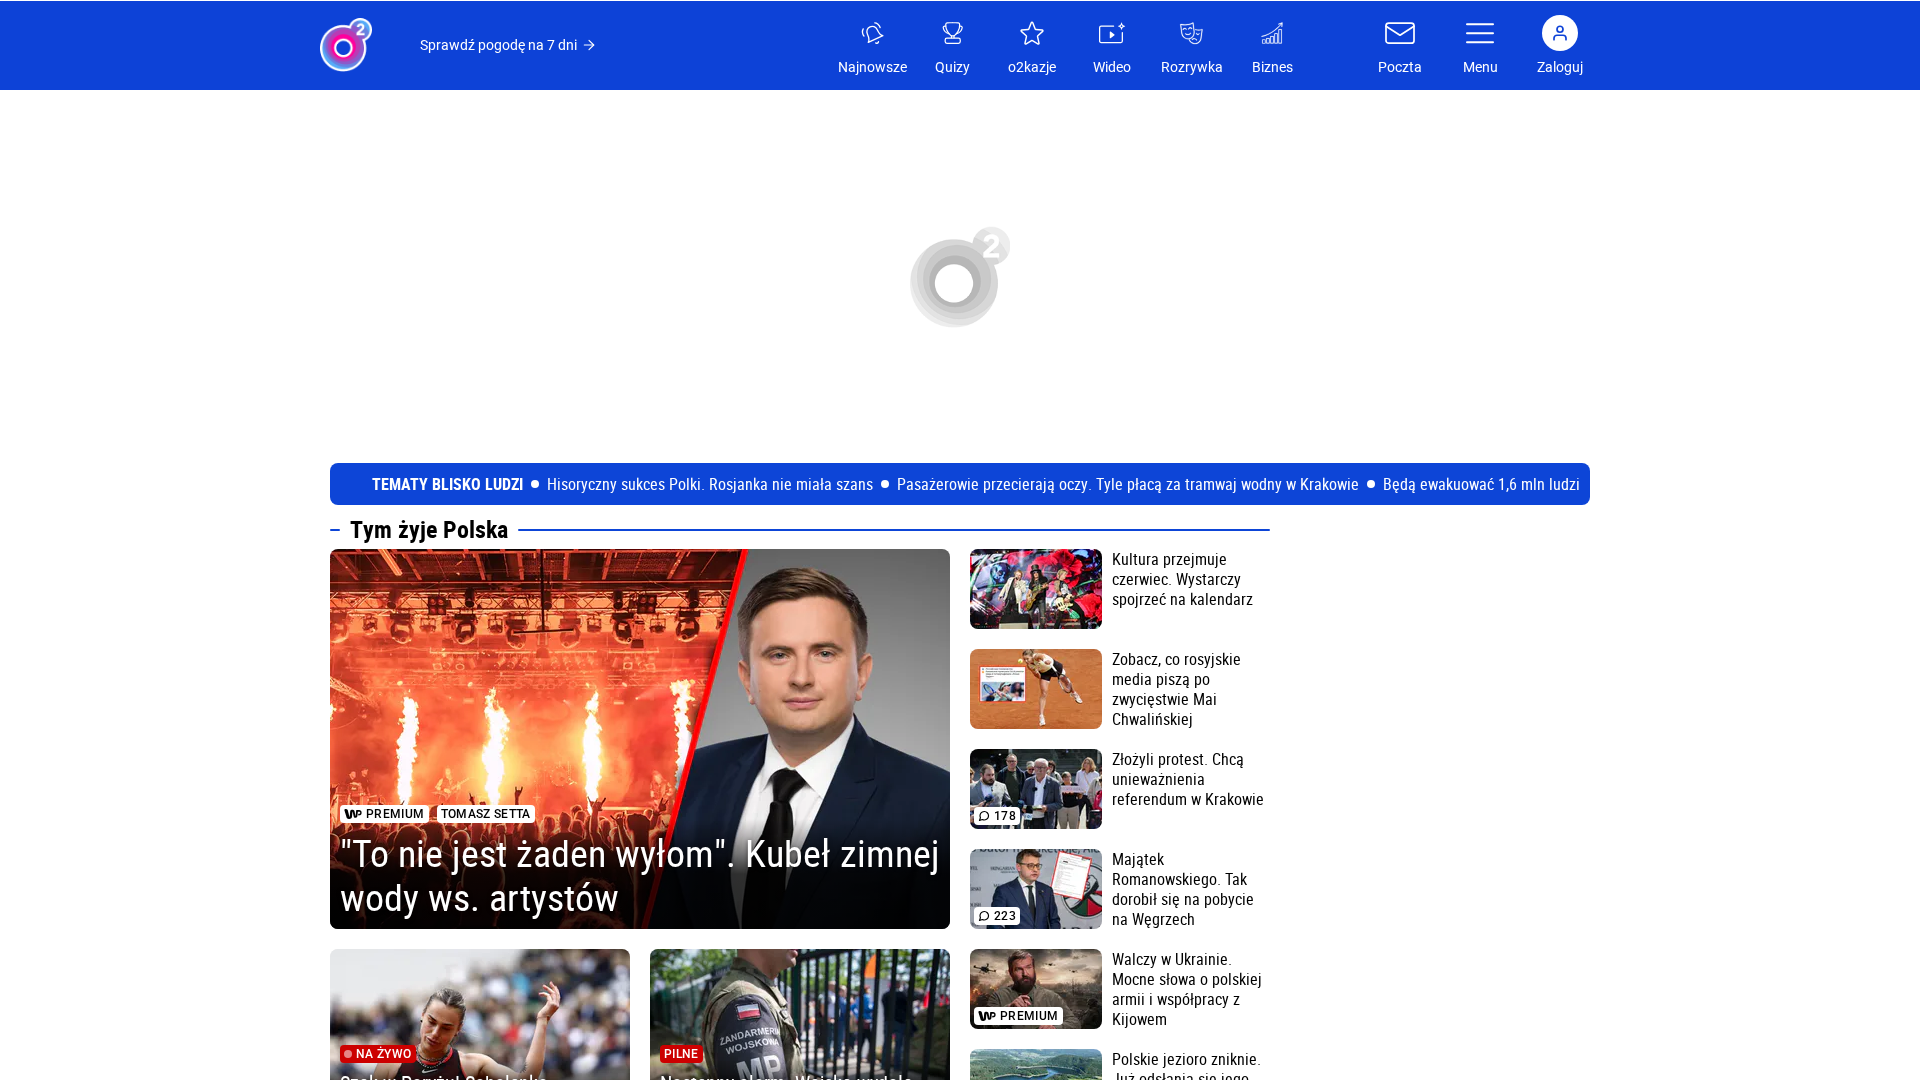Click the 'Tym żyje Polska' section heading
This screenshot has height=1080, width=1920.
[429, 530]
